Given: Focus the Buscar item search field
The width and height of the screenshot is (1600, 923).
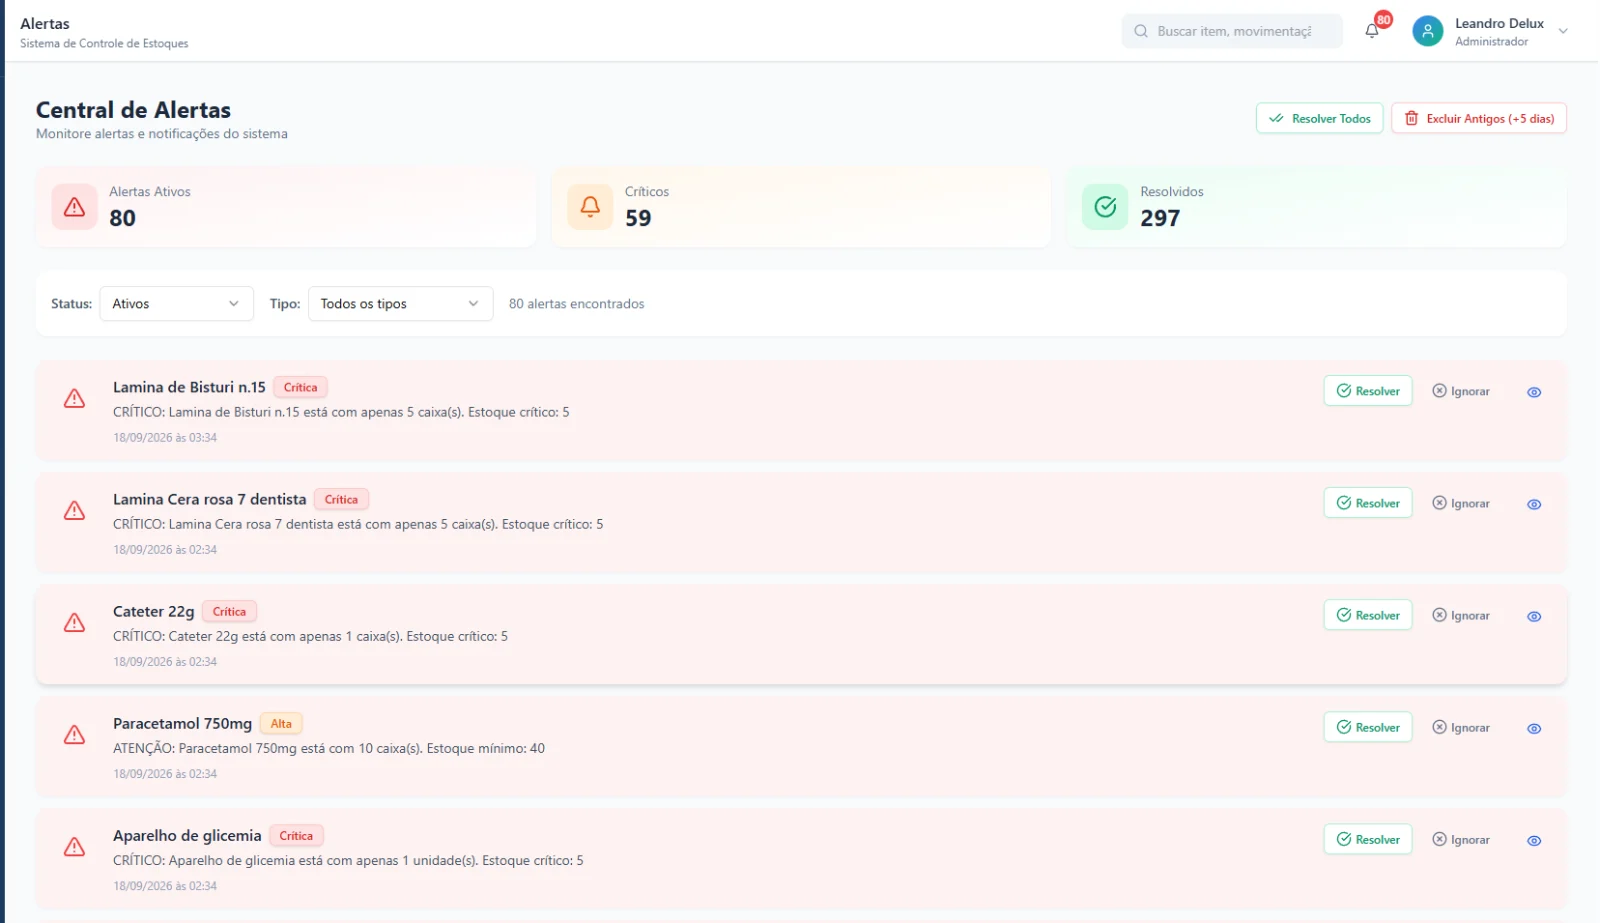Looking at the screenshot, I should click(x=1232, y=31).
